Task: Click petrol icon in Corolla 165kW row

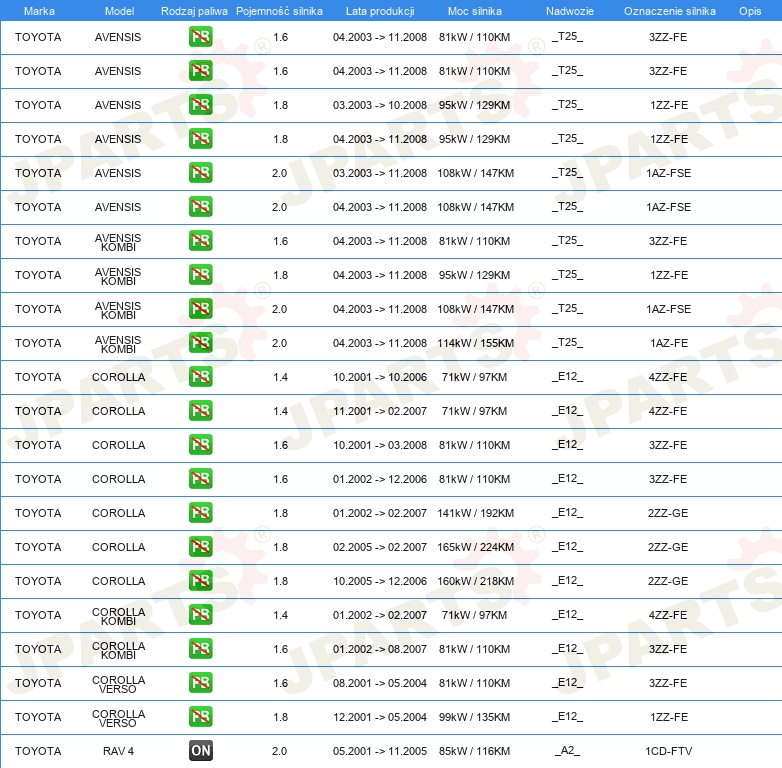Action: [x=200, y=547]
